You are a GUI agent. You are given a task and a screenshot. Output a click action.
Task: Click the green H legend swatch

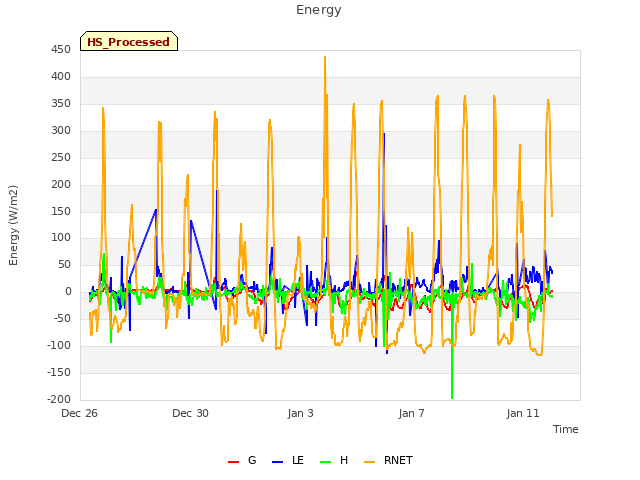pos(325,462)
